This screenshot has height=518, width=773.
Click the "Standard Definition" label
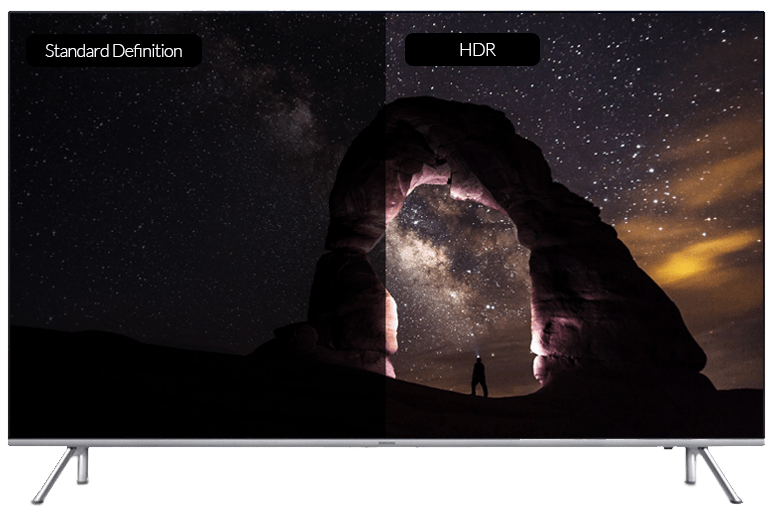pyautogui.click(x=114, y=51)
